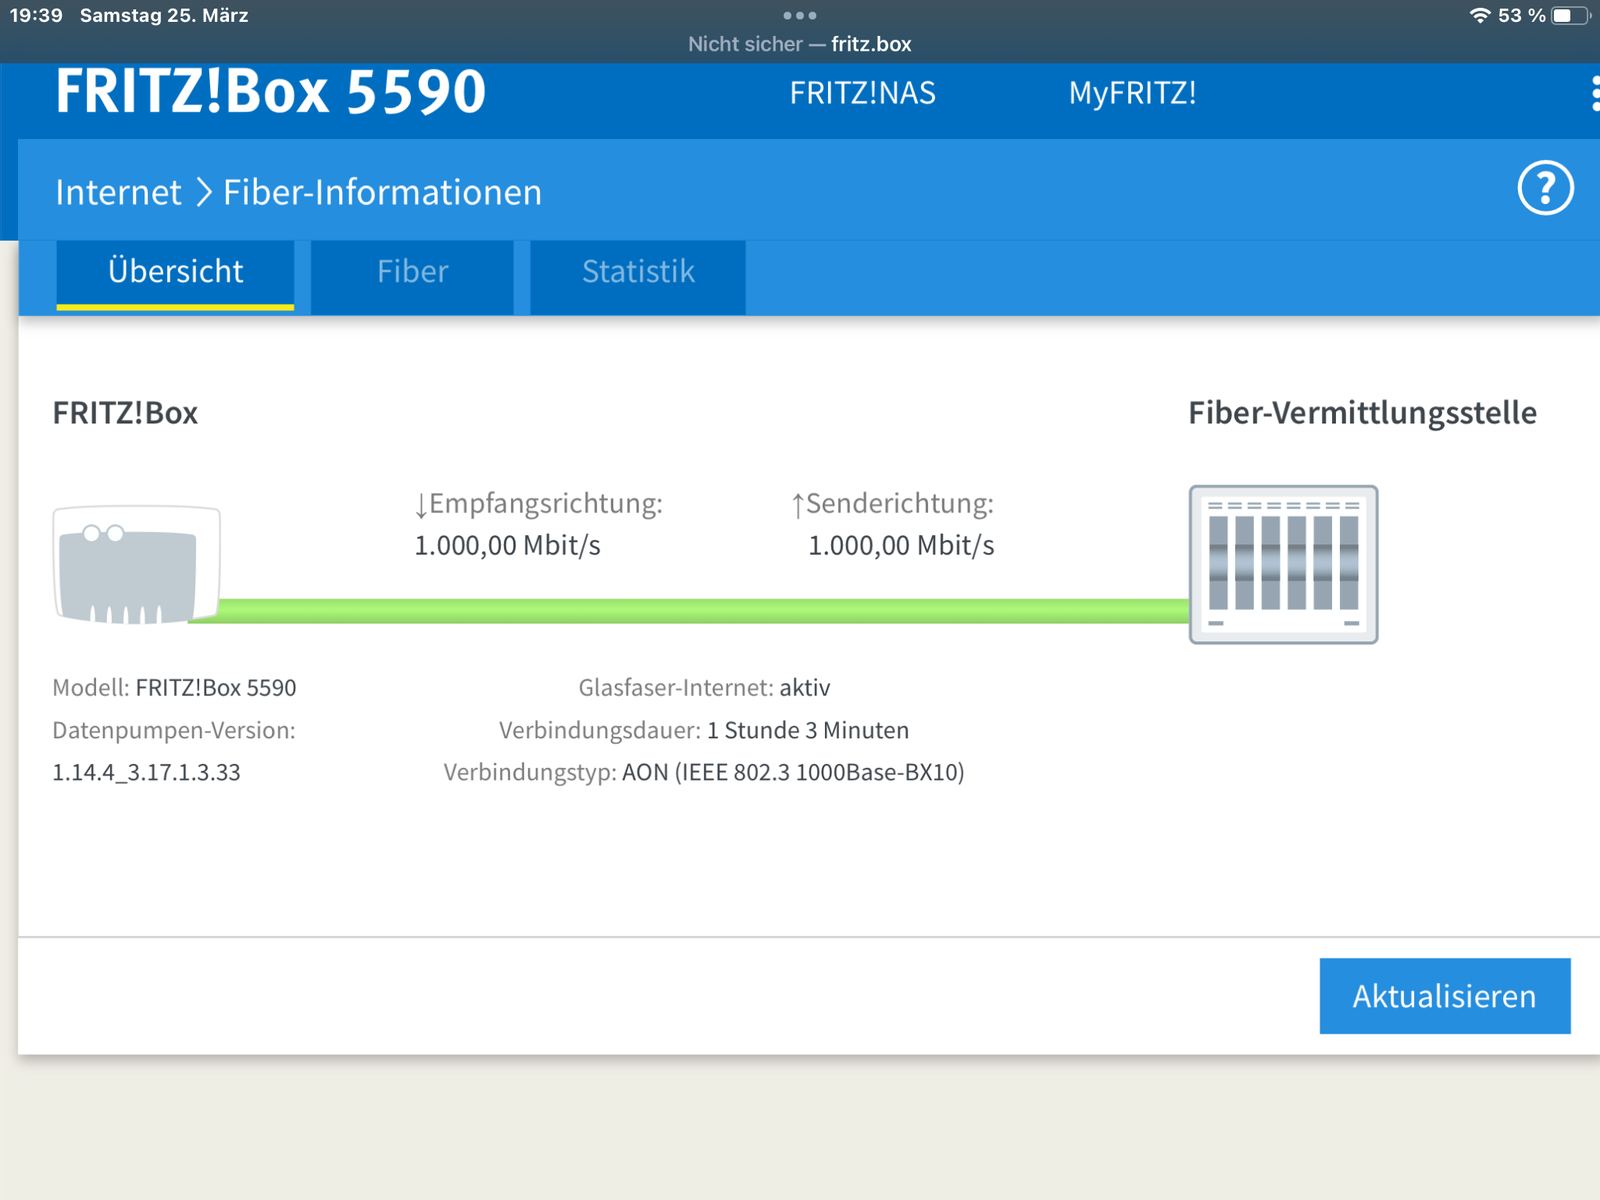Click the Fiber-Informationen breadcrumb
1600x1200 pixels.
[x=382, y=192]
